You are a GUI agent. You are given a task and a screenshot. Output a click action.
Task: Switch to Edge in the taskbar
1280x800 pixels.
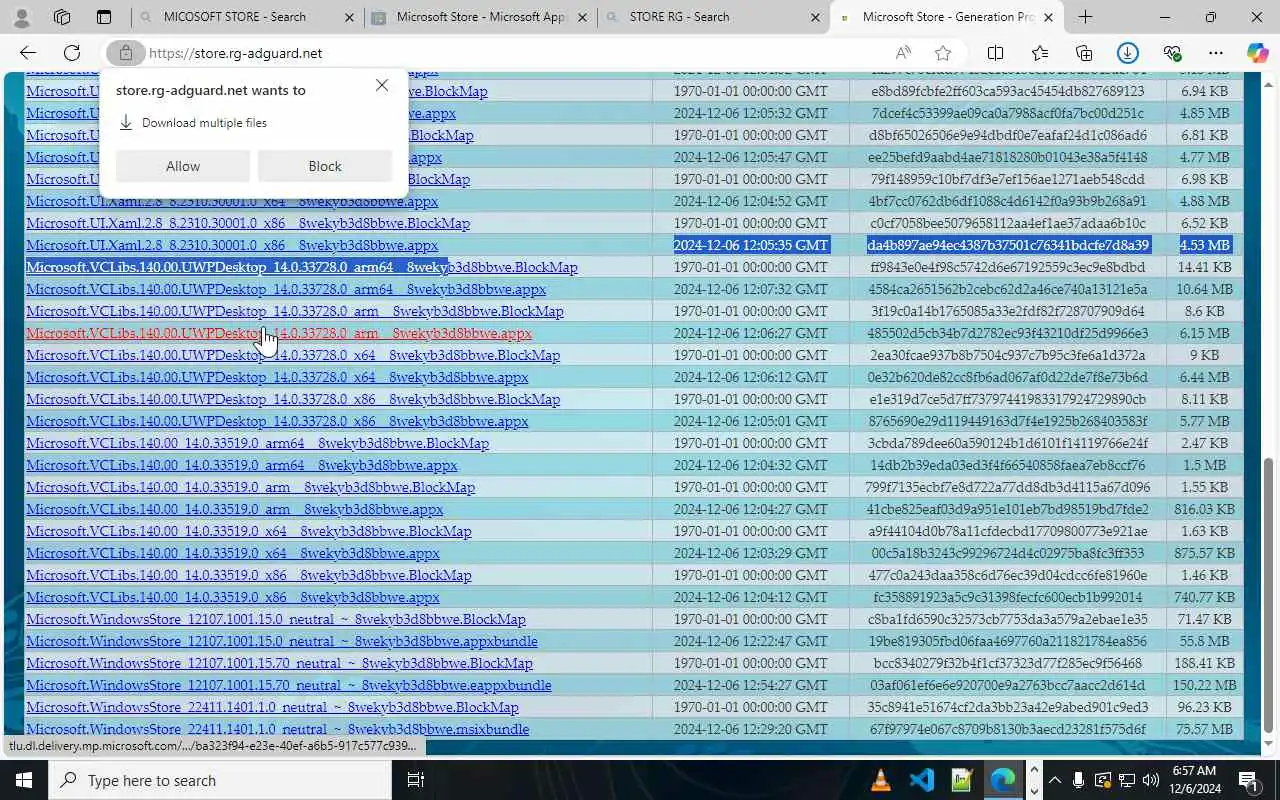(1002, 780)
